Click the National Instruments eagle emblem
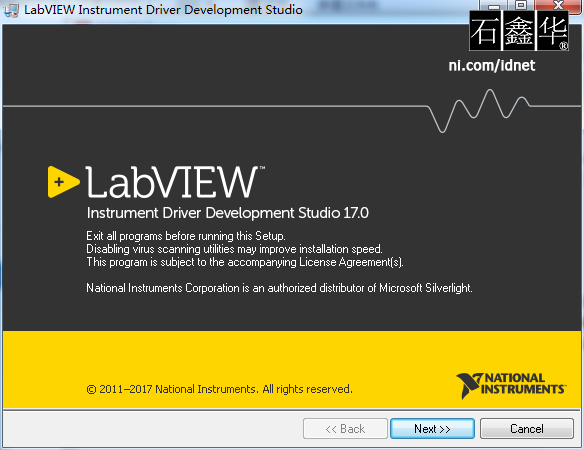This screenshot has width=584, height=450. tap(469, 386)
